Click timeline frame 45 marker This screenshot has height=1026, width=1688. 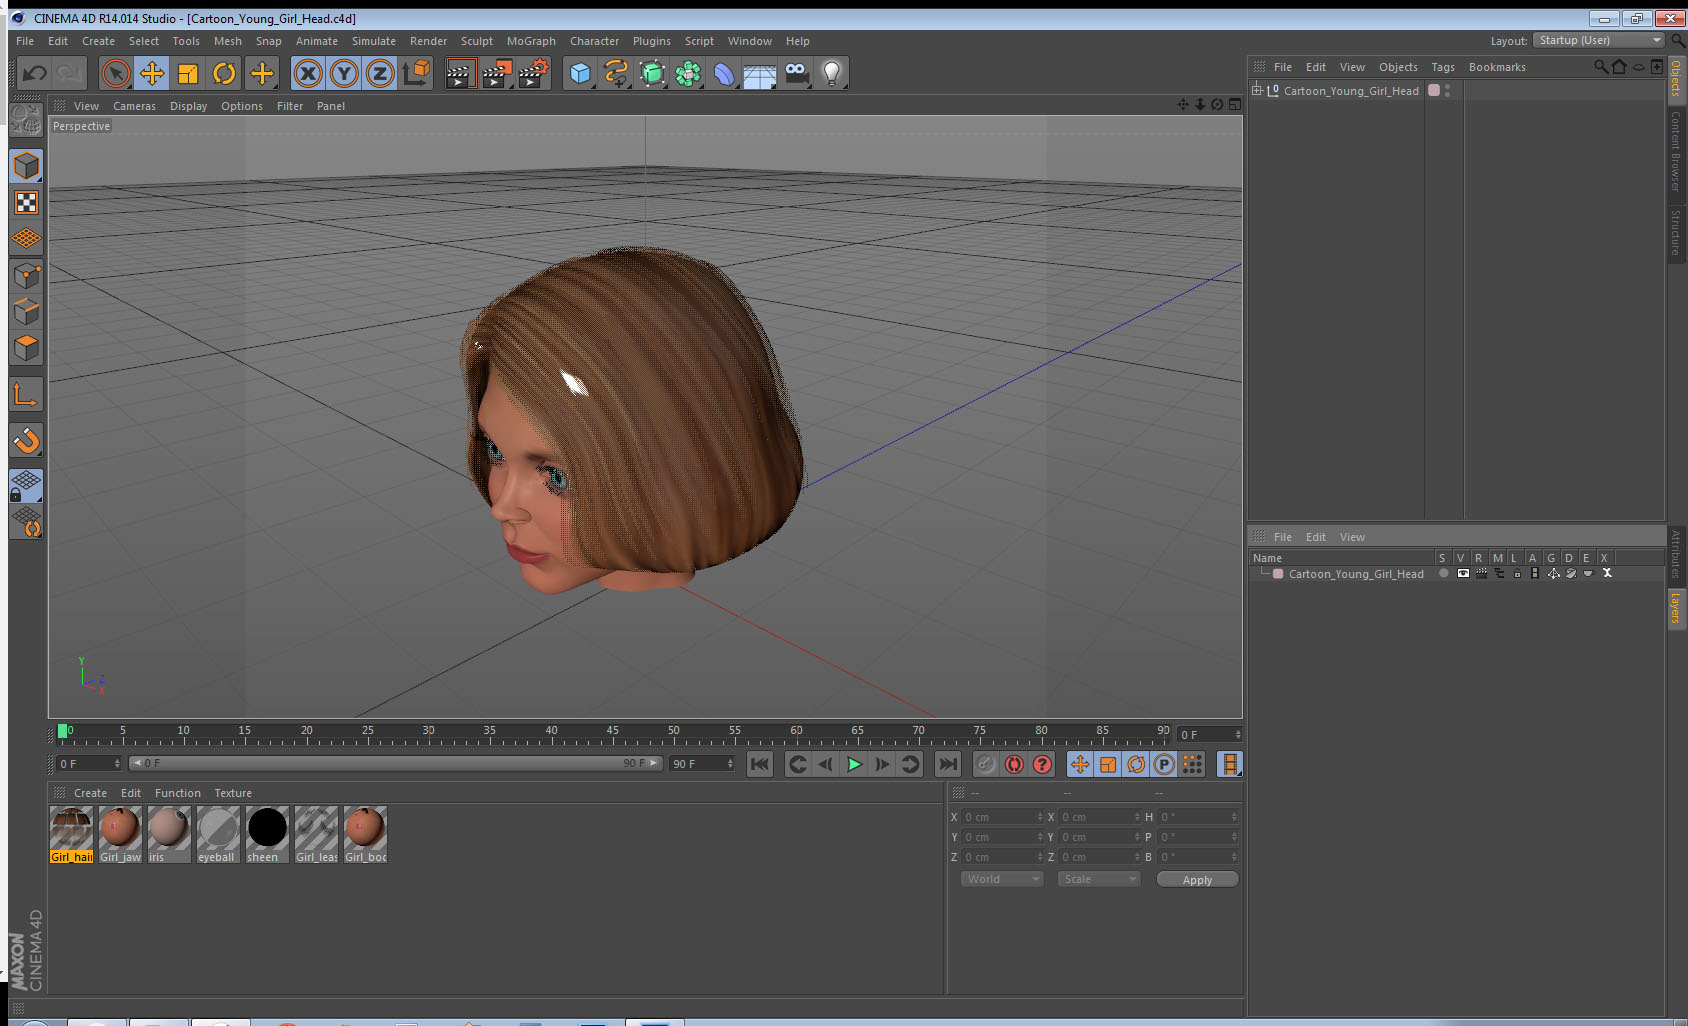click(612, 731)
